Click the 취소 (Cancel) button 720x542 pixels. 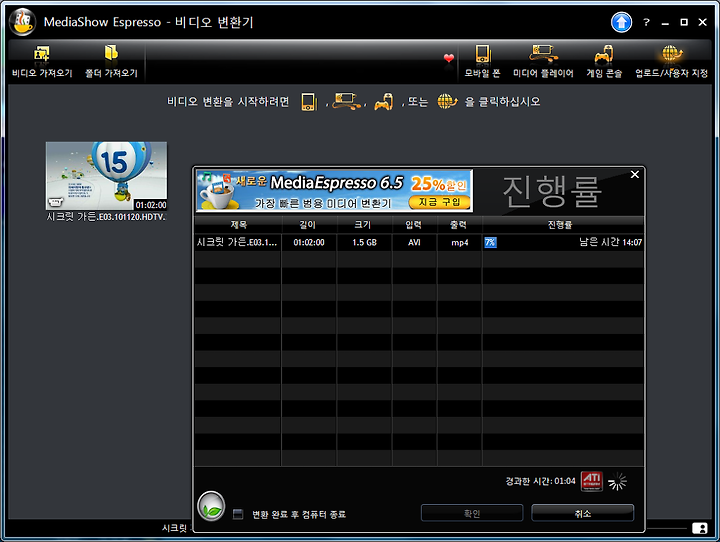tap(583, 513)
